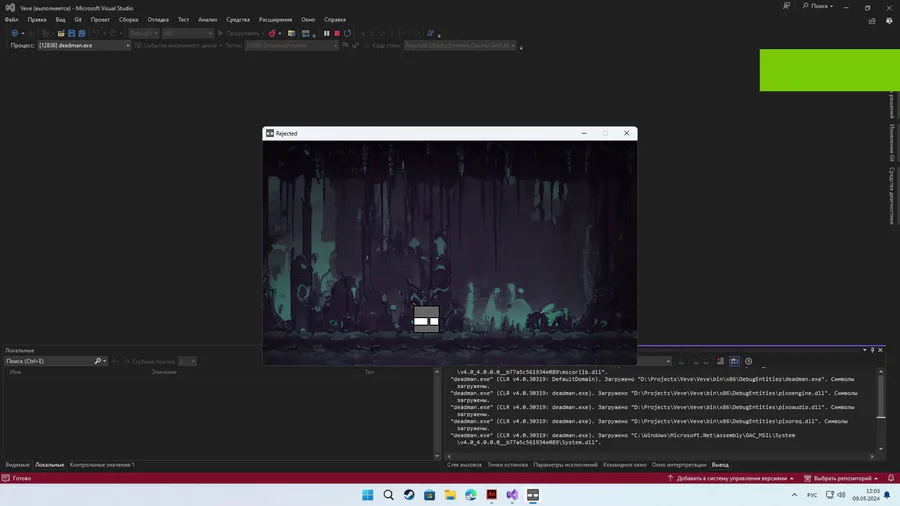Switch to the Командное окно tab
The image size is (900, 506).
point(624,465)
